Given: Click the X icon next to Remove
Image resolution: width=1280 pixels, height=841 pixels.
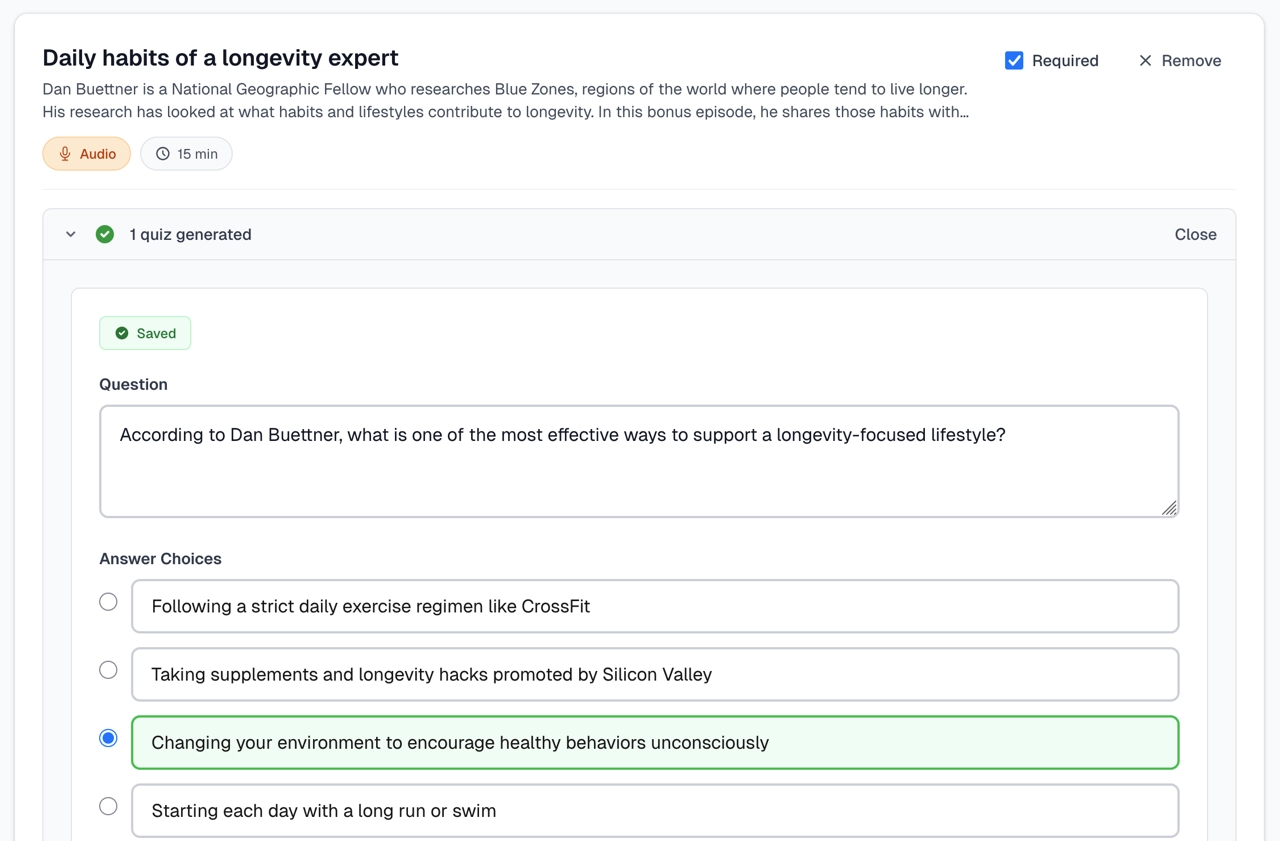Looking at the screenshot, I should 1145,61.
